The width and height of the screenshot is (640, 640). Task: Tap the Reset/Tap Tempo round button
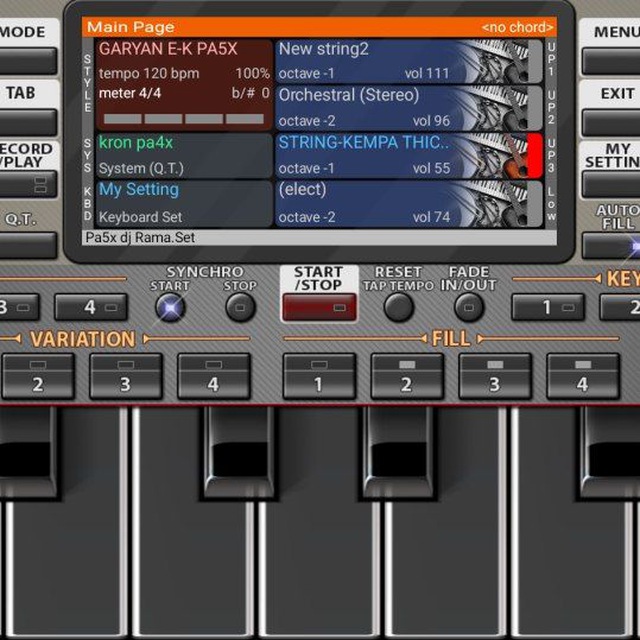pos(398,307)
